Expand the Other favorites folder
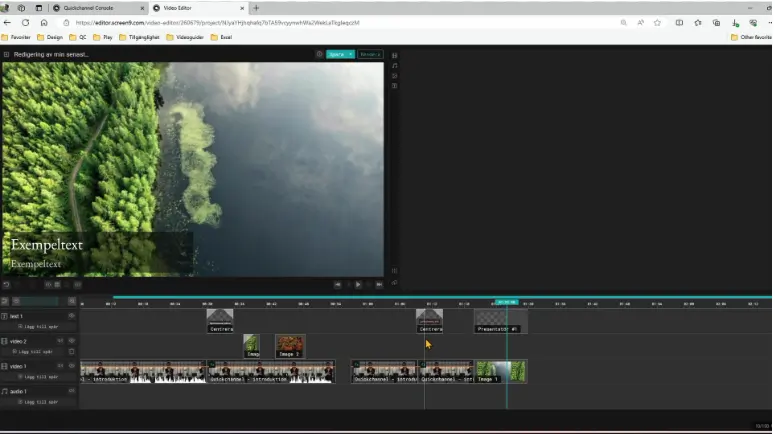 pyautogui.click(x=750, y=37)
